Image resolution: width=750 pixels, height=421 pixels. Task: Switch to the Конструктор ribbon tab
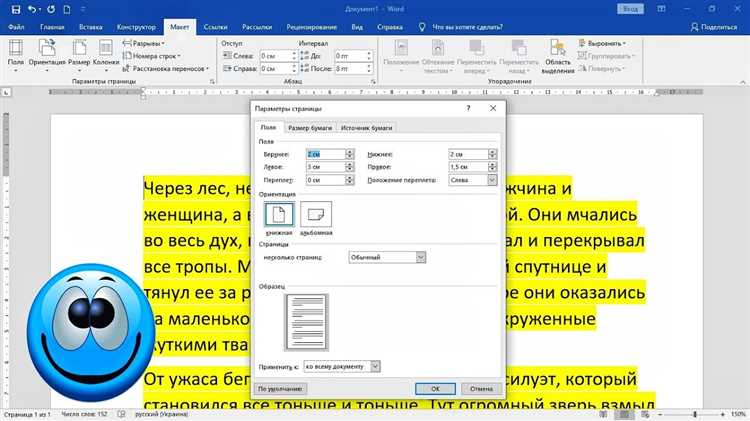click(136, 27)
